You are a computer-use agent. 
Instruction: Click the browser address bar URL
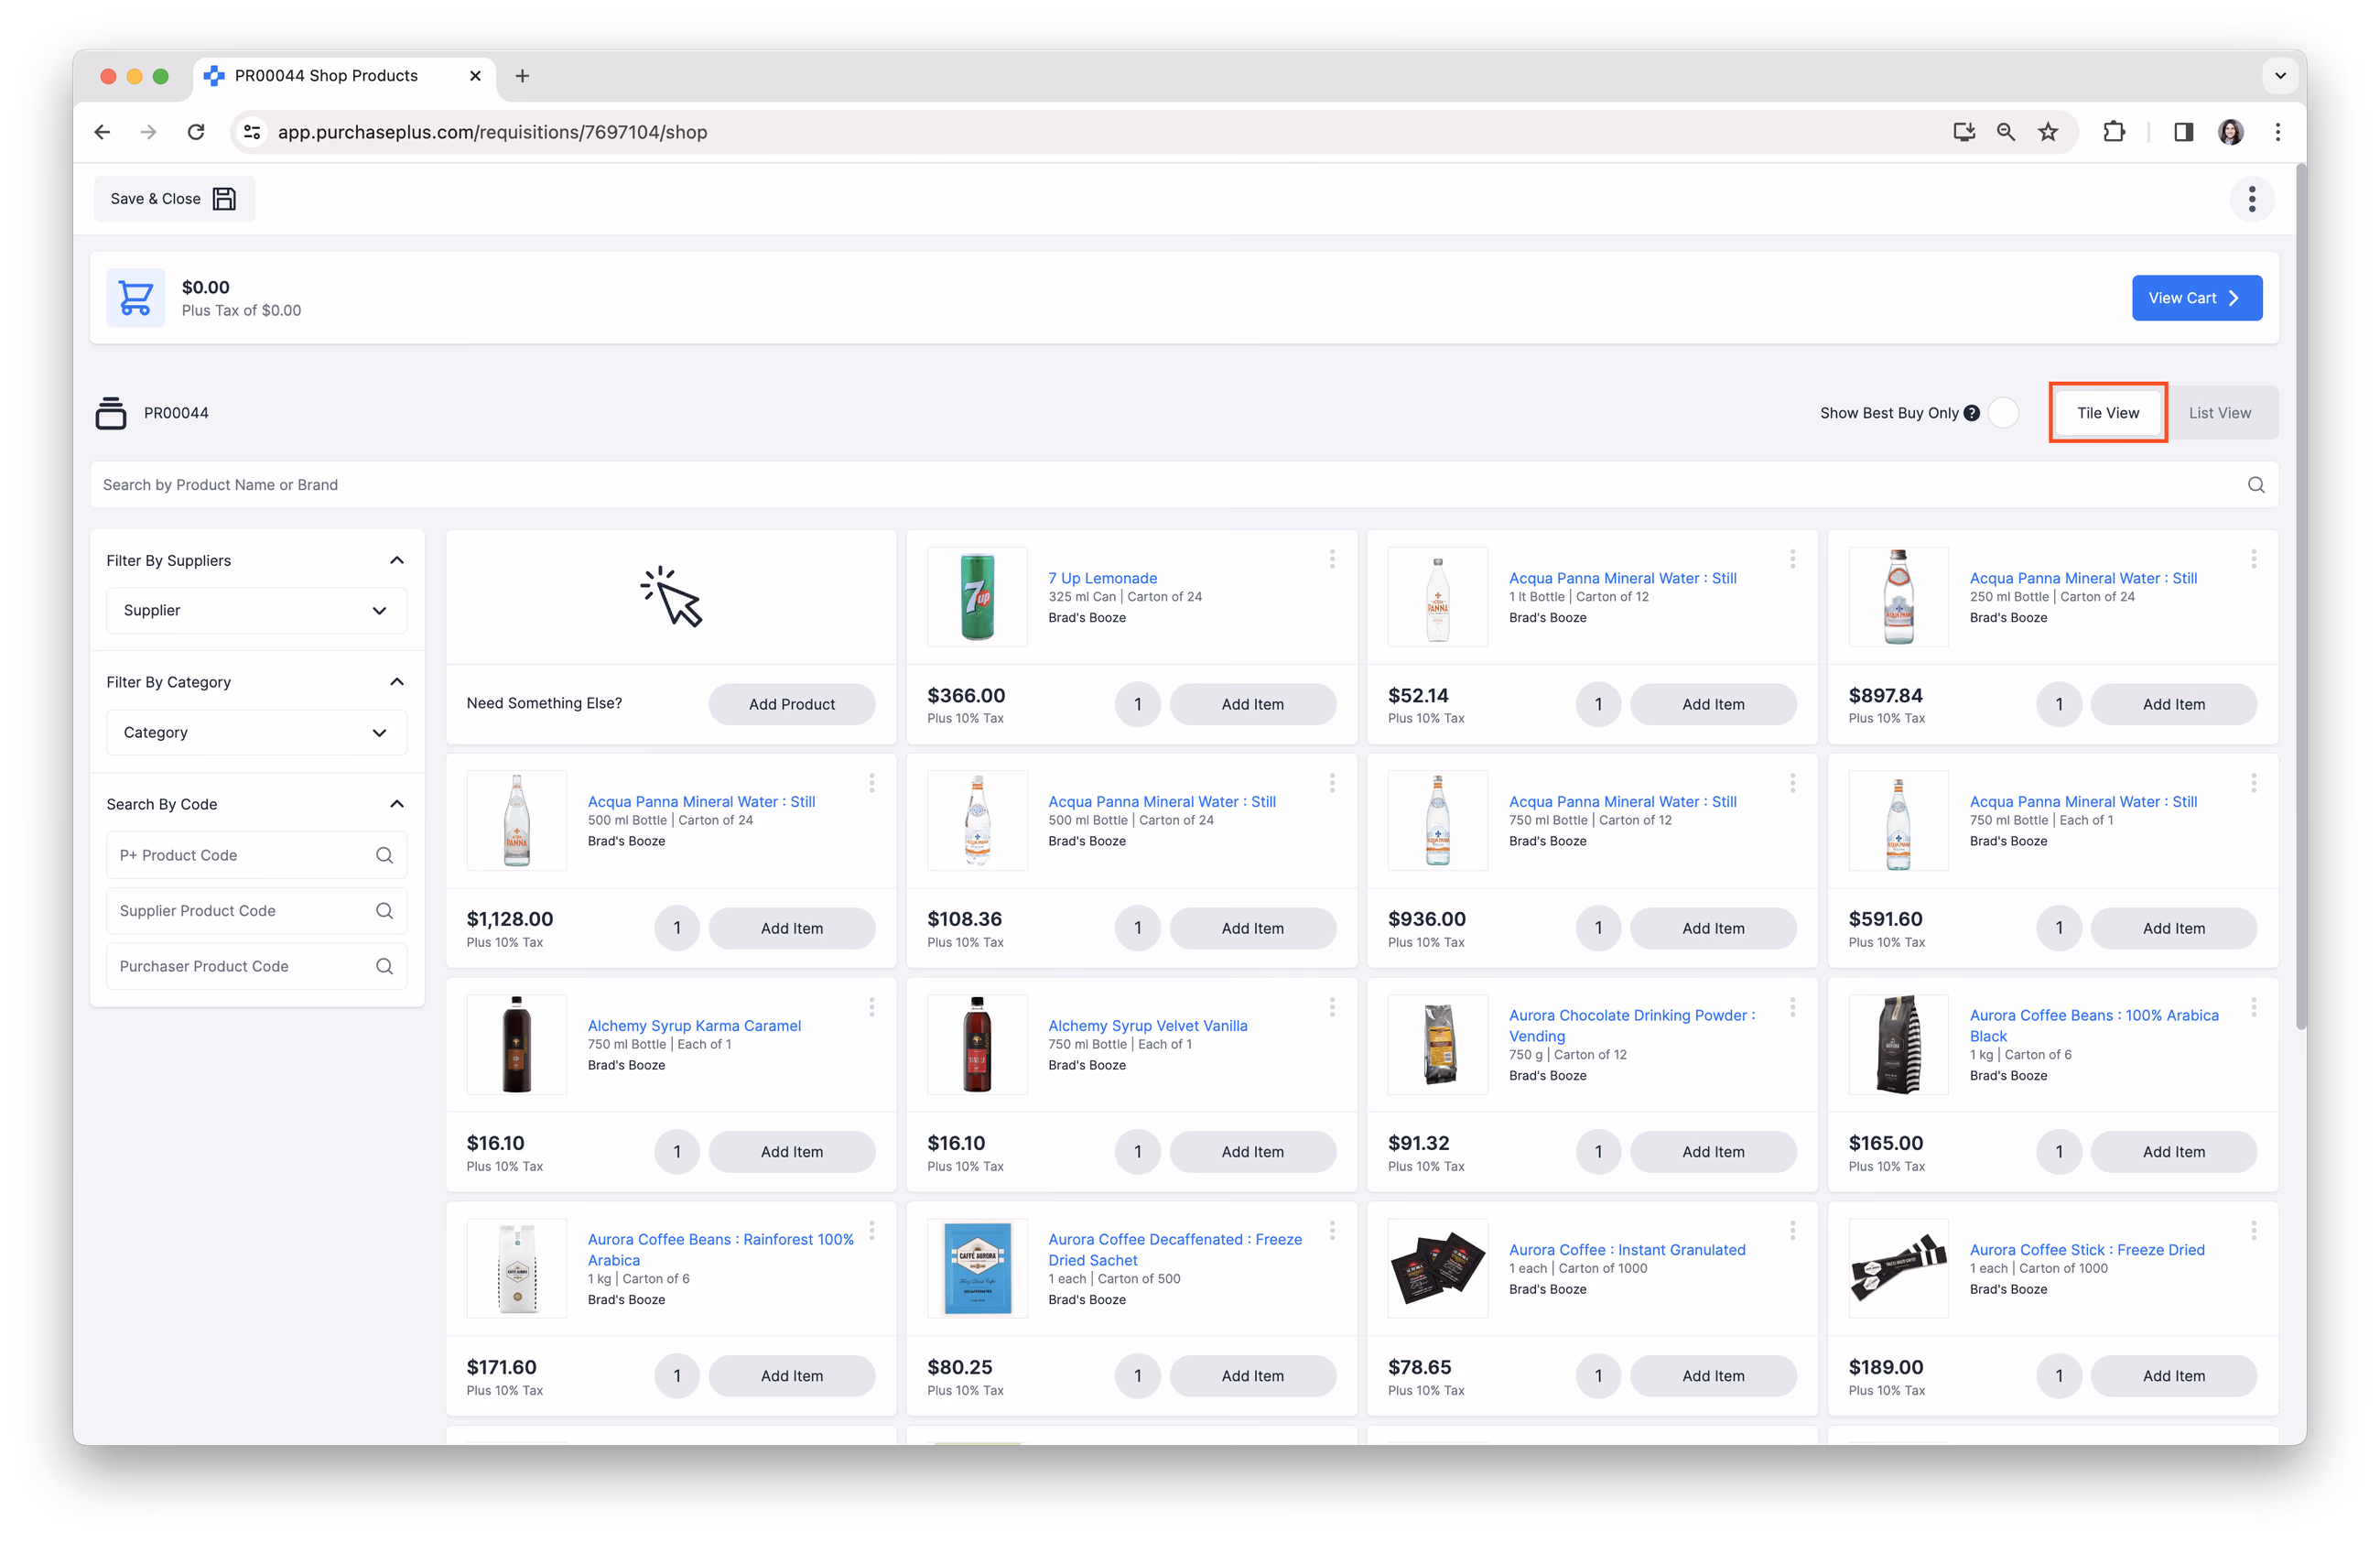[x=492, y=132]
